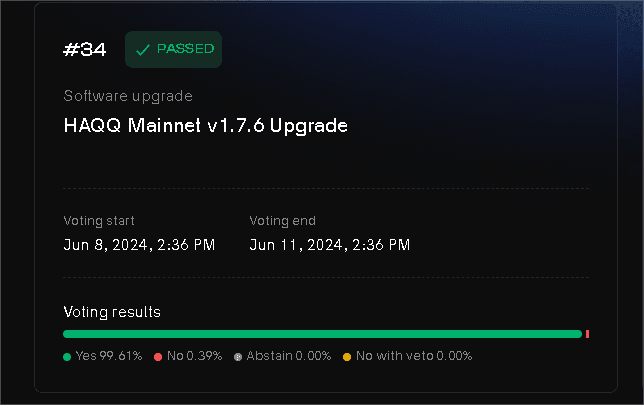This screenshot has height=405, width=644.
Task: Select the PASSED status badge
Action: [x=173, y=50]
